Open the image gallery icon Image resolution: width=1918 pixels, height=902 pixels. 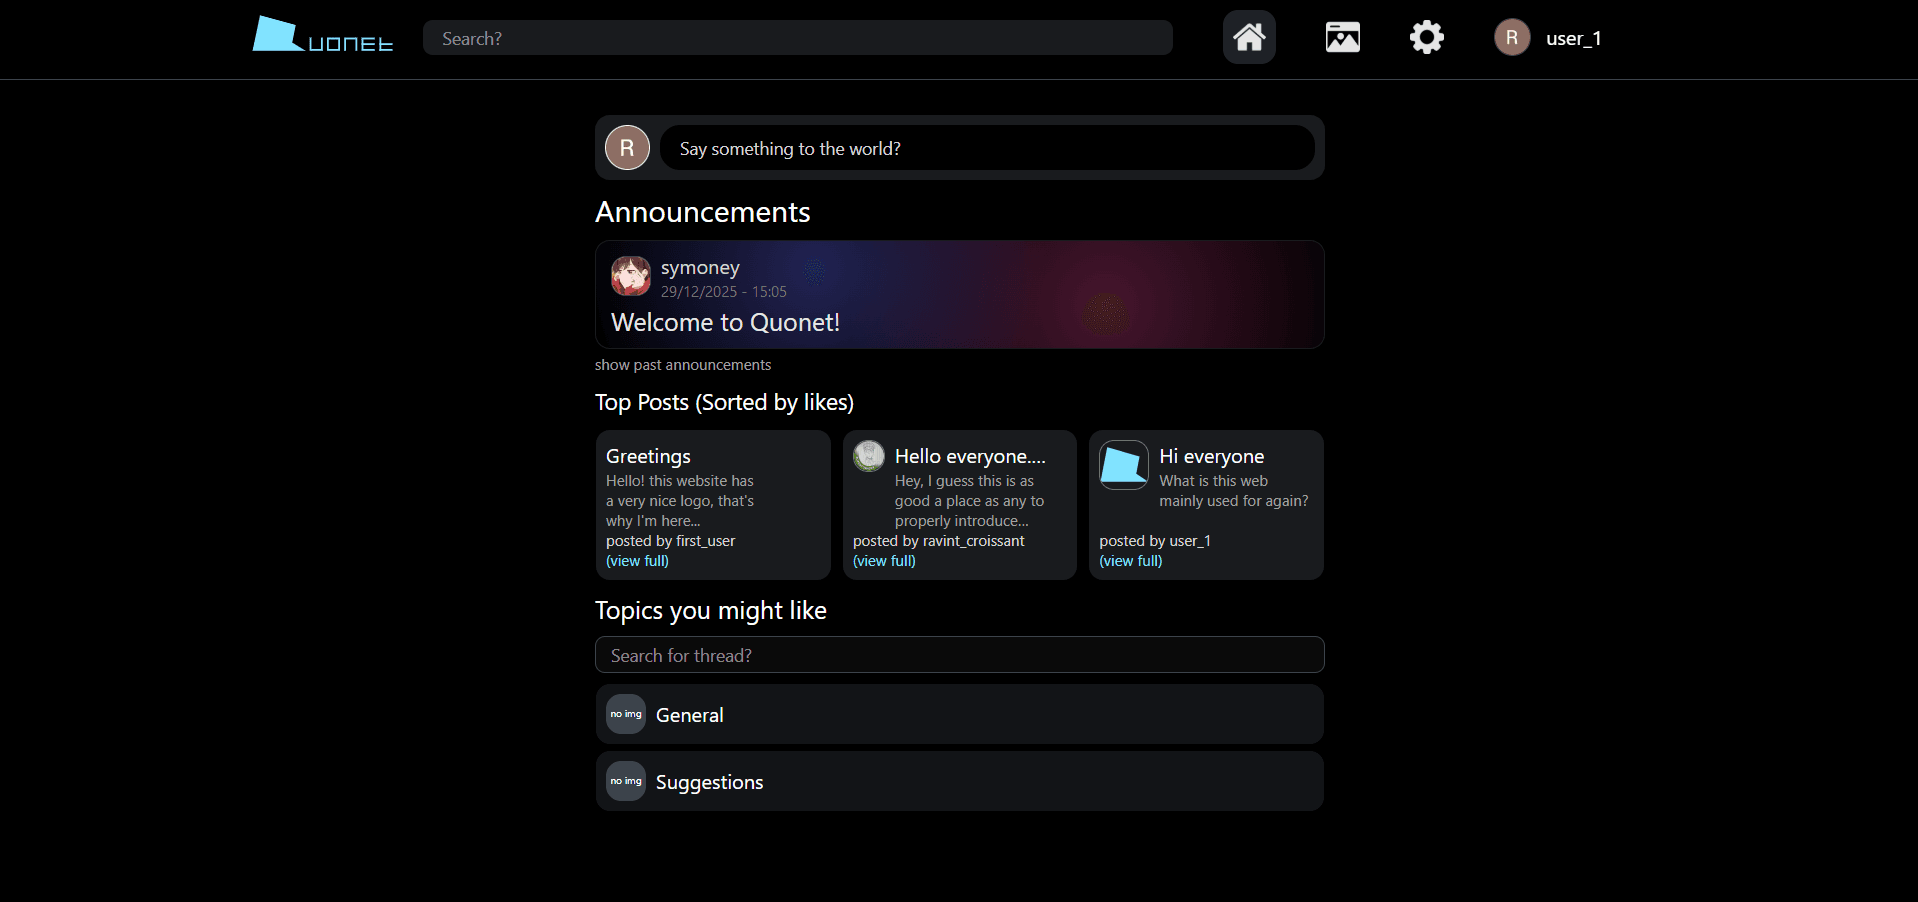[1342, 38]
